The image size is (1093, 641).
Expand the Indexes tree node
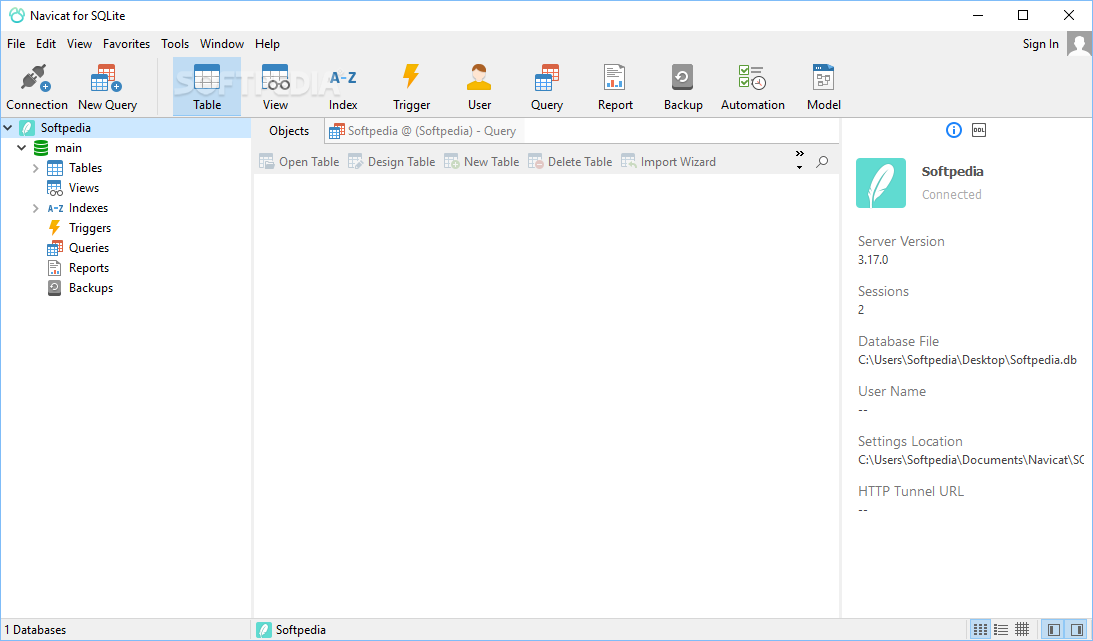point(36,208)
